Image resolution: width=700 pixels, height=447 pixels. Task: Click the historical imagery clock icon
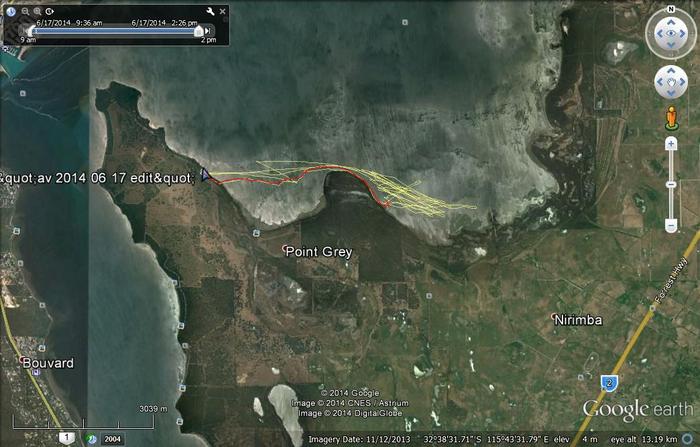[x=91, y=438]
